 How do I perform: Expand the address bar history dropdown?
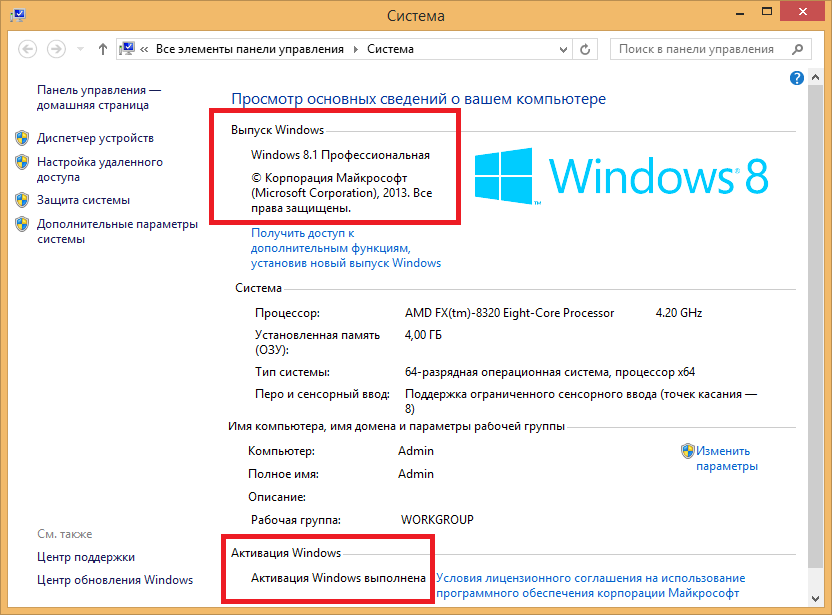[564, 49]
